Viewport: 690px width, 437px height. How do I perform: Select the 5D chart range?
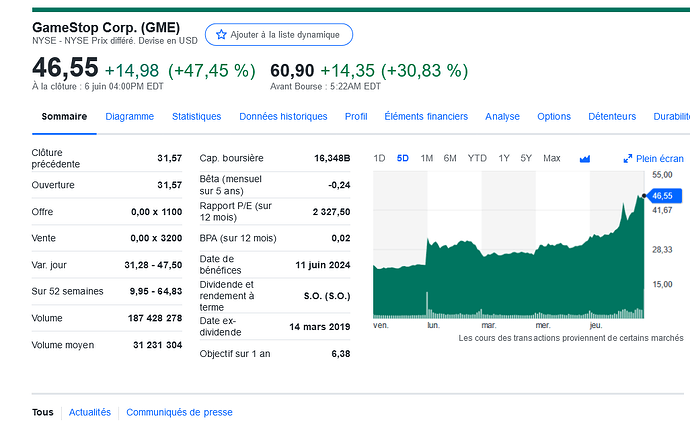[403, 158]
